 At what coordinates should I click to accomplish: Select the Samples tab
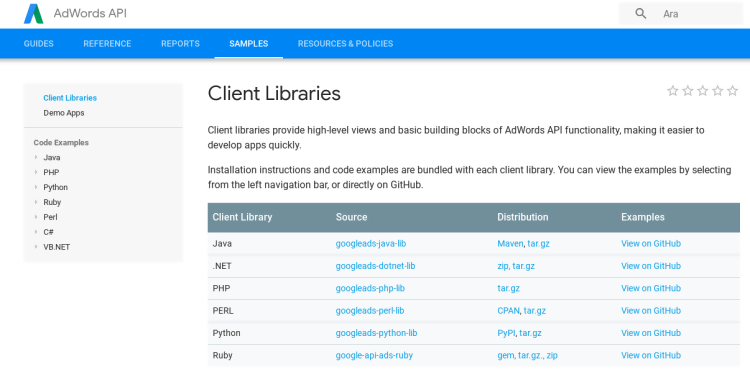(249, 44)
